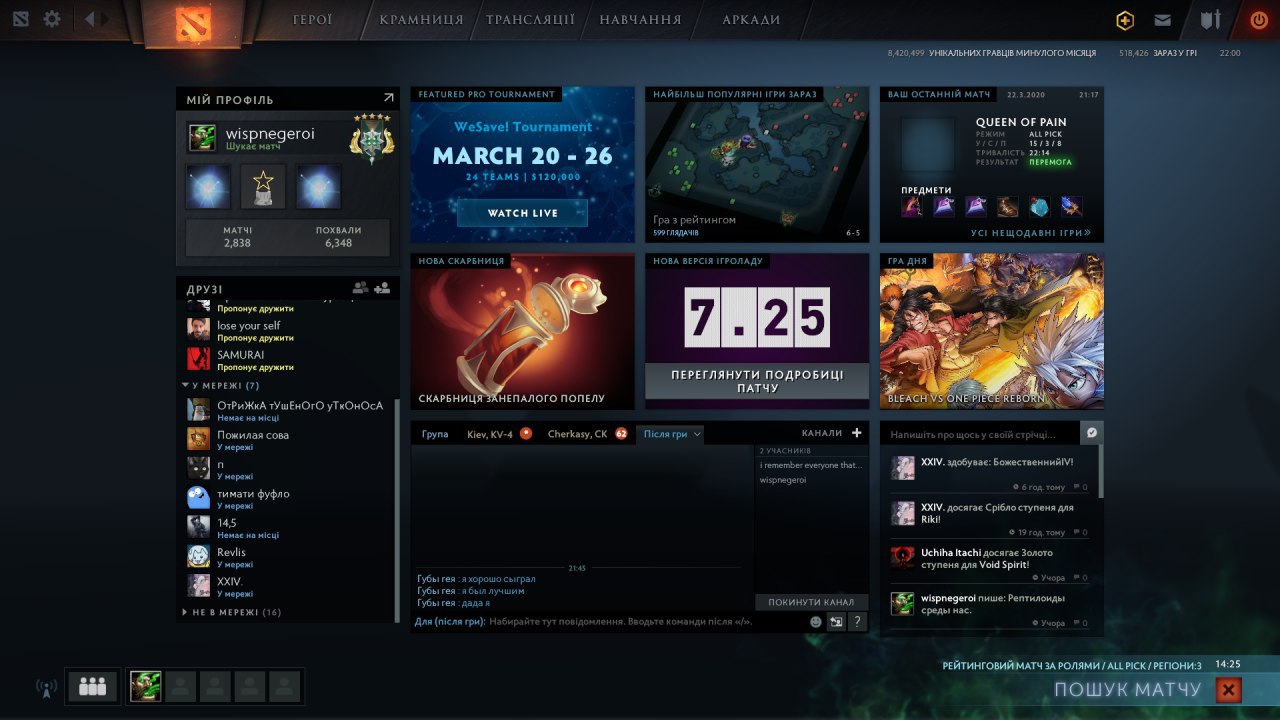Toggle the broadcast antenna icon
1280x720 pixels.
click(46, 687)
